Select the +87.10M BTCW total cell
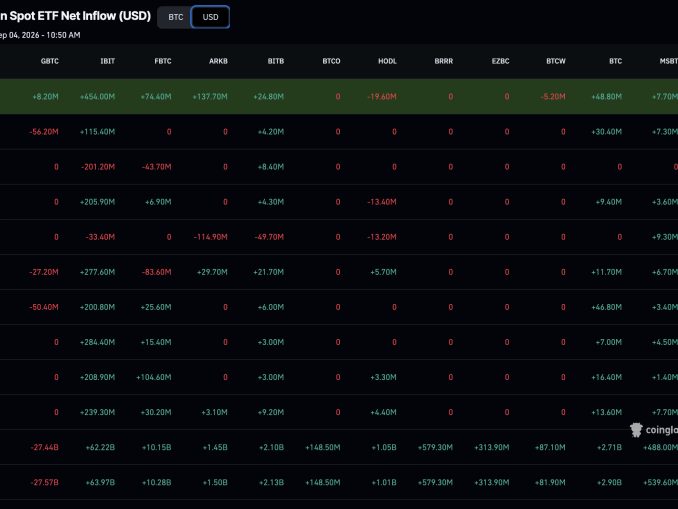Viewport: 678px width, 509px height. tap(550, 447)
